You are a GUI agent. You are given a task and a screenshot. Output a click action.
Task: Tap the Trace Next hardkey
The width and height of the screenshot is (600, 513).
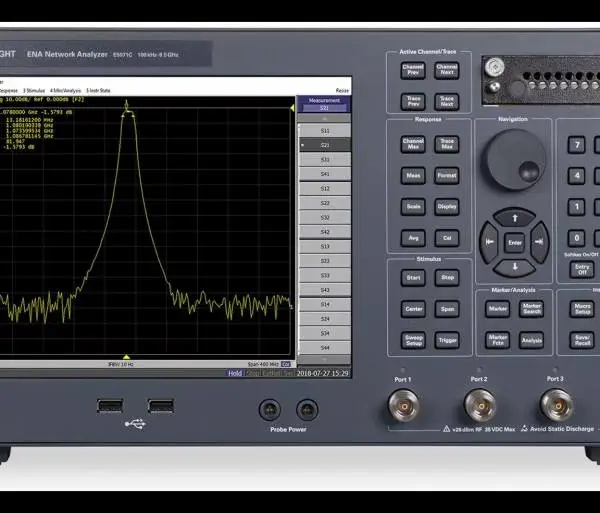[x=447, y=102]
